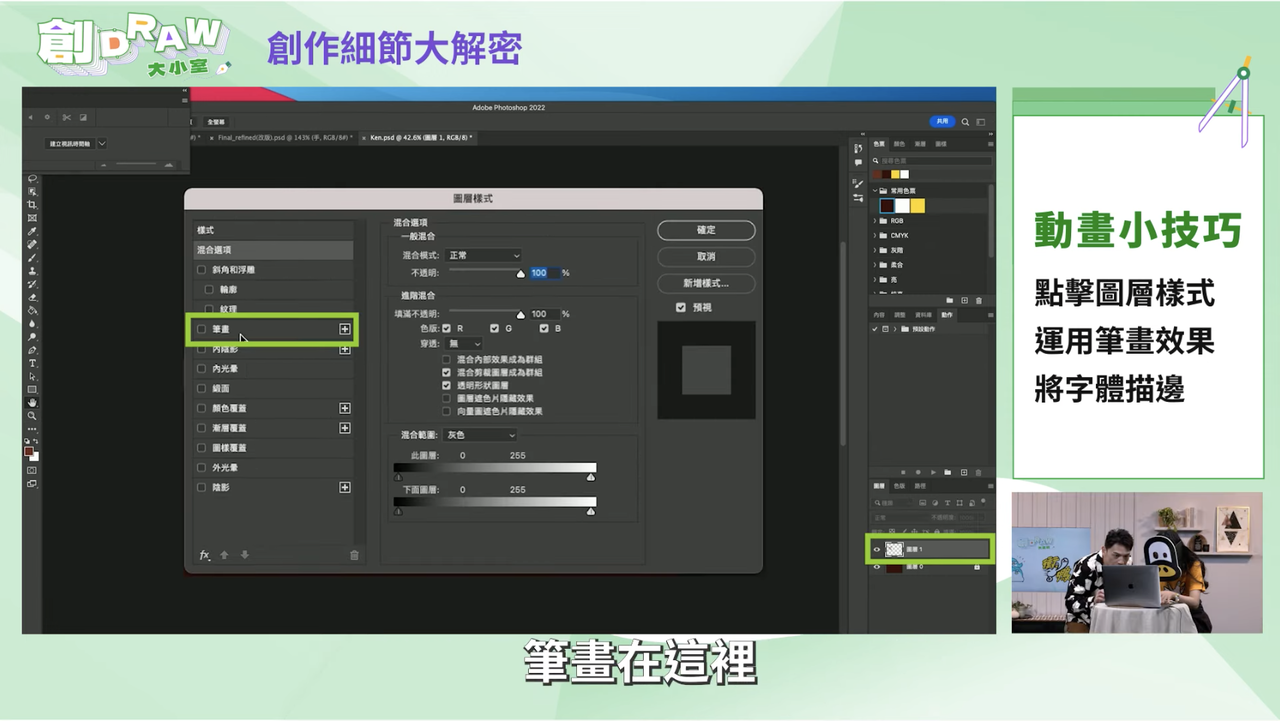Open the 色版 channels tab in layers panel

point(899,486)
